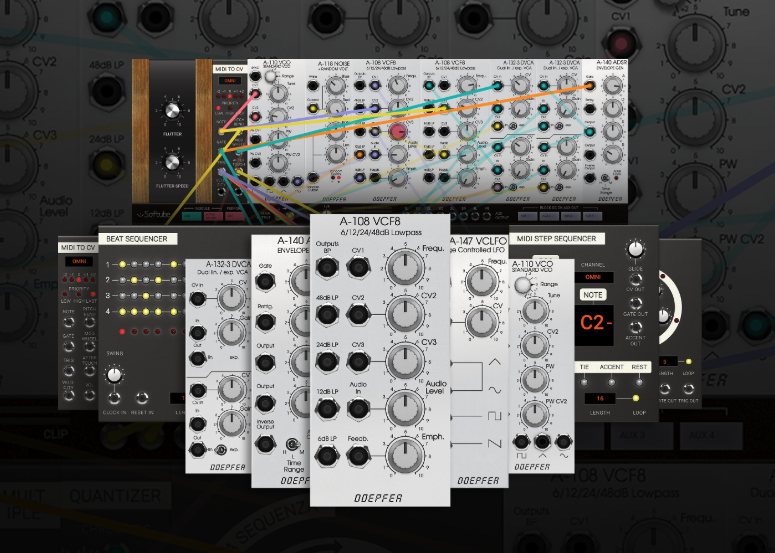This screenshot has height=553, width=775.
Task: Click Gate jack on front A-140 envelope module
Action: (265, 282)
